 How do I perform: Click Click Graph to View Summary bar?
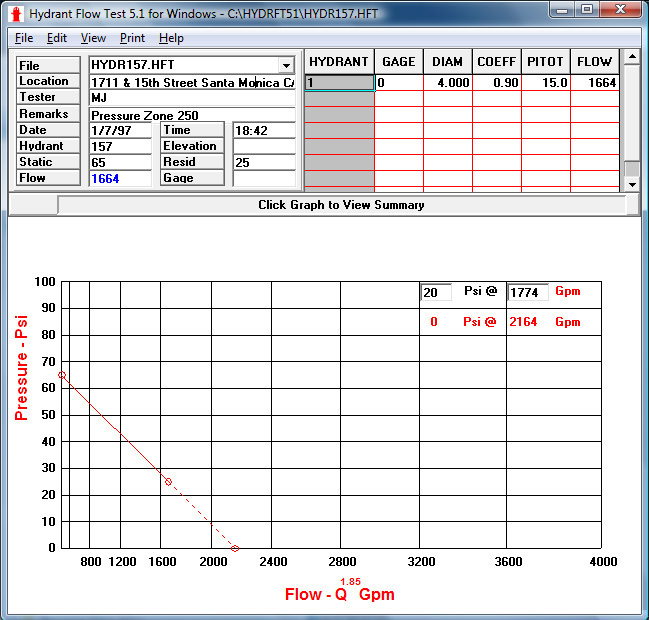(x=341, y=205)
